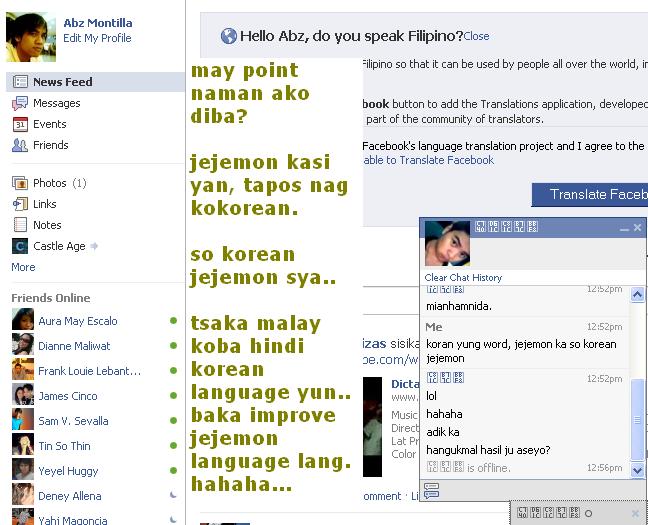Close the 'do you speak Filipino' prompt

click(x=476, y=36)
